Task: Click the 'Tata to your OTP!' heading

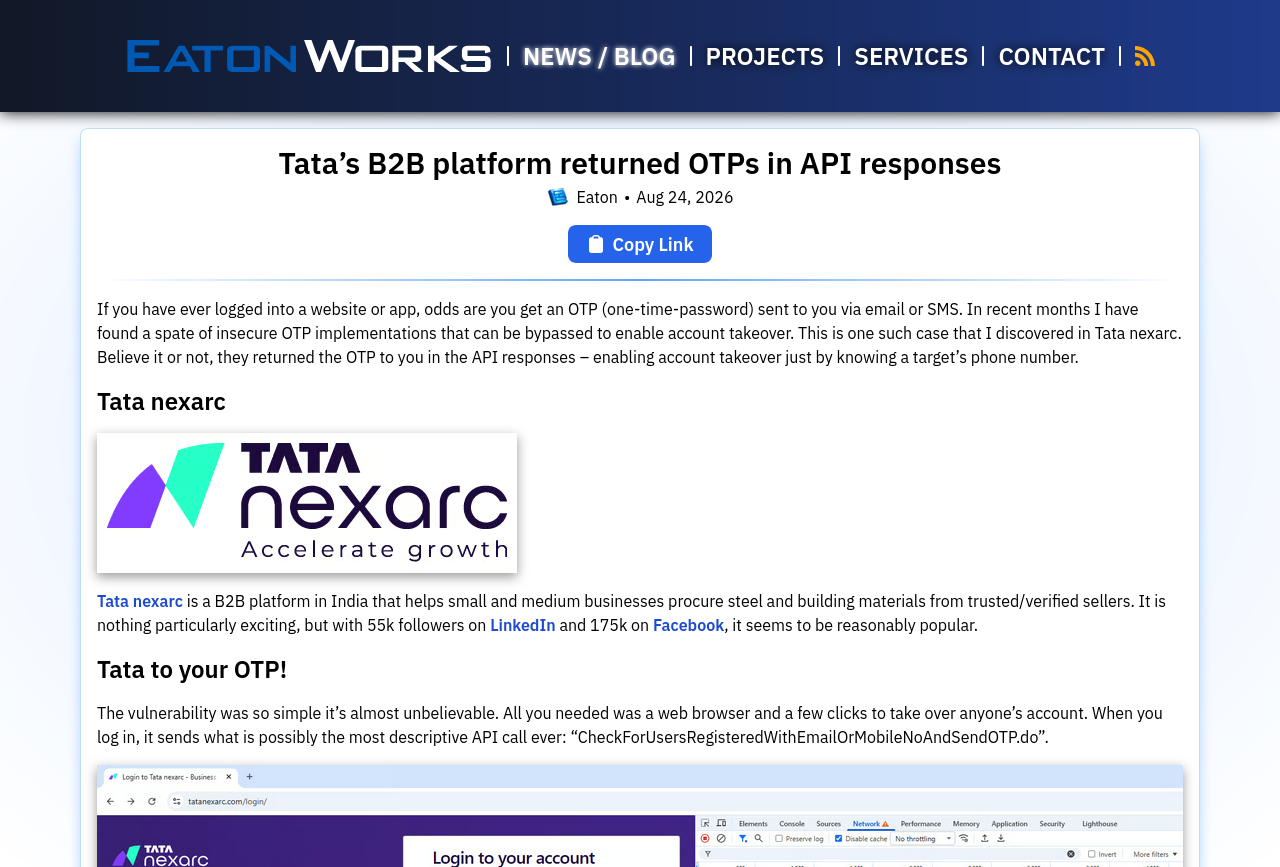Action: coord(192,669)
